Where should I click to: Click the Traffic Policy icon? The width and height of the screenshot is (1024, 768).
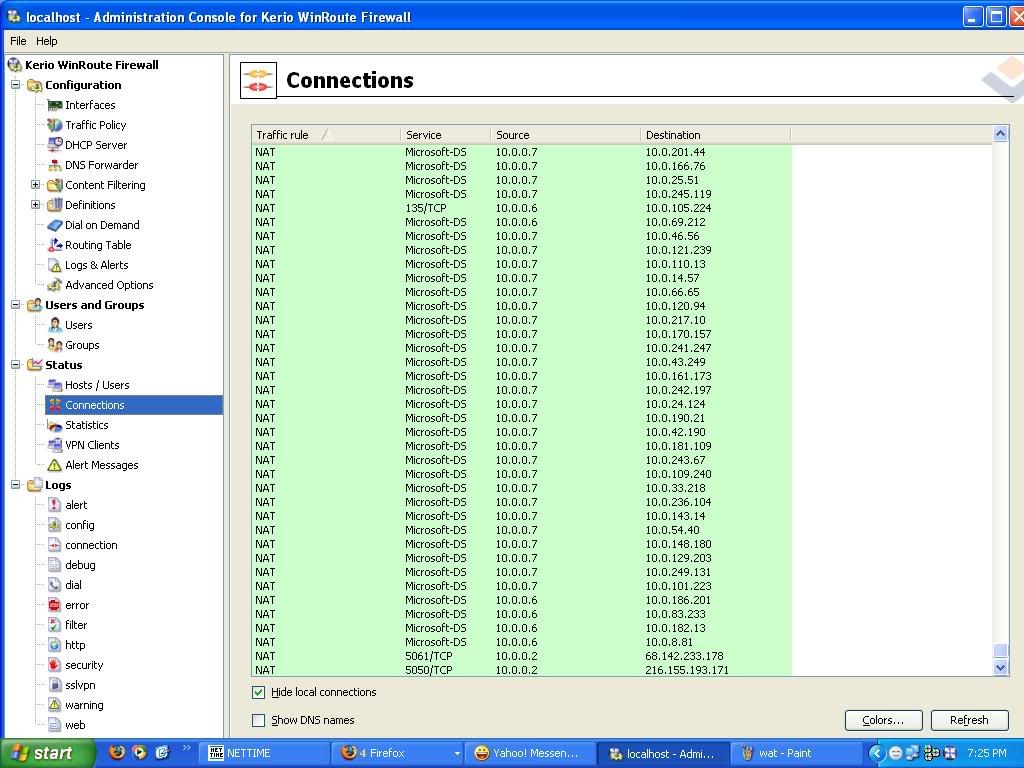[x=55, y=125]
